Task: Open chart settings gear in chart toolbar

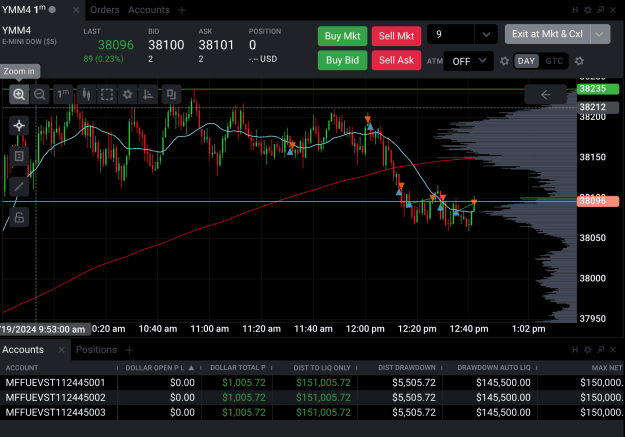Action: point(127,94)
